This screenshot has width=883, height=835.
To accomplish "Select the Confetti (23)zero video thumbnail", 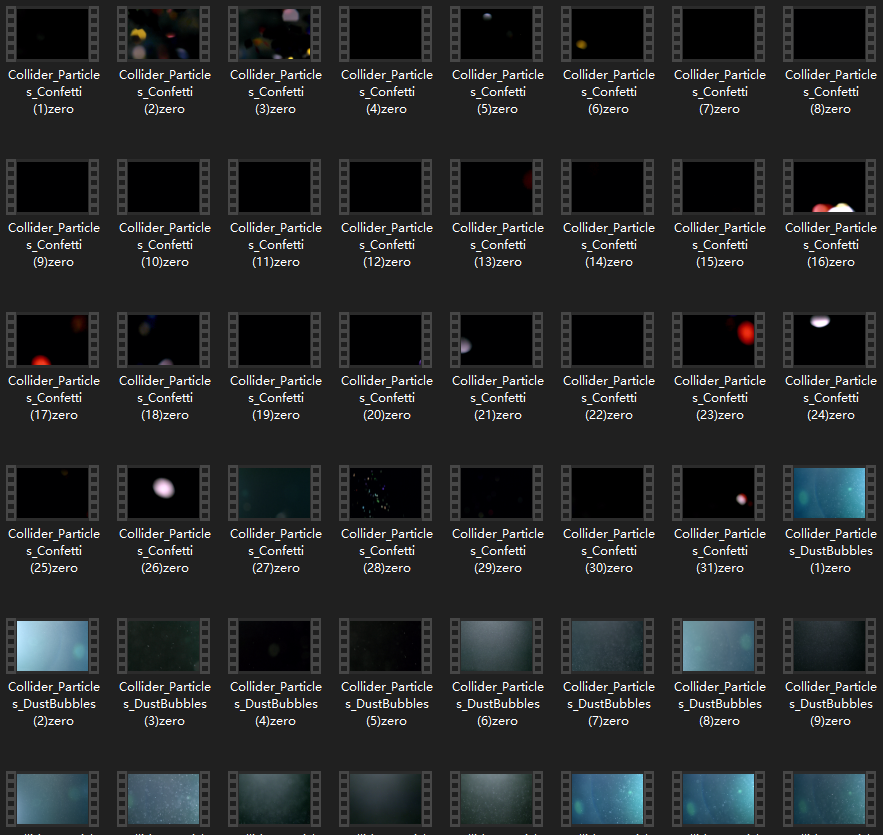I will tap(719, 340).
